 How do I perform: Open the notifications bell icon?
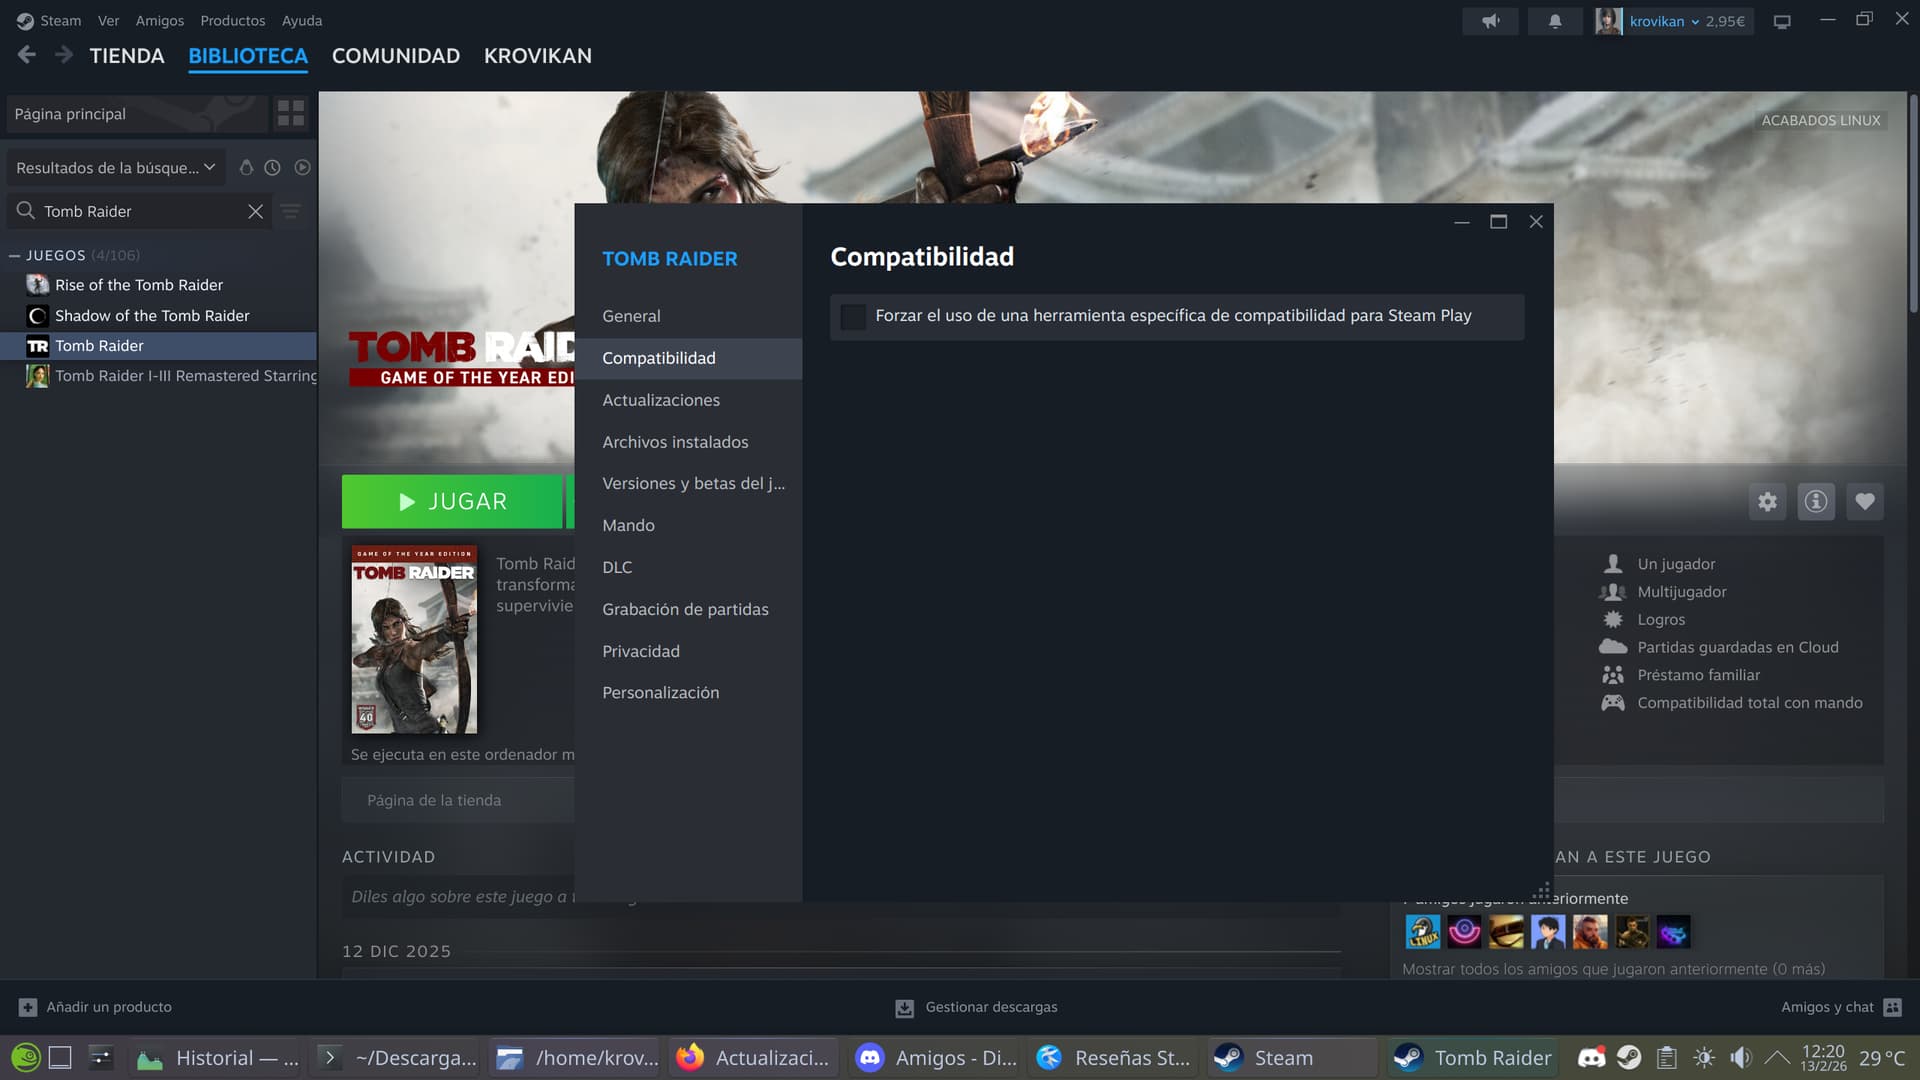pyautogui.click(x=1555, y=21)
